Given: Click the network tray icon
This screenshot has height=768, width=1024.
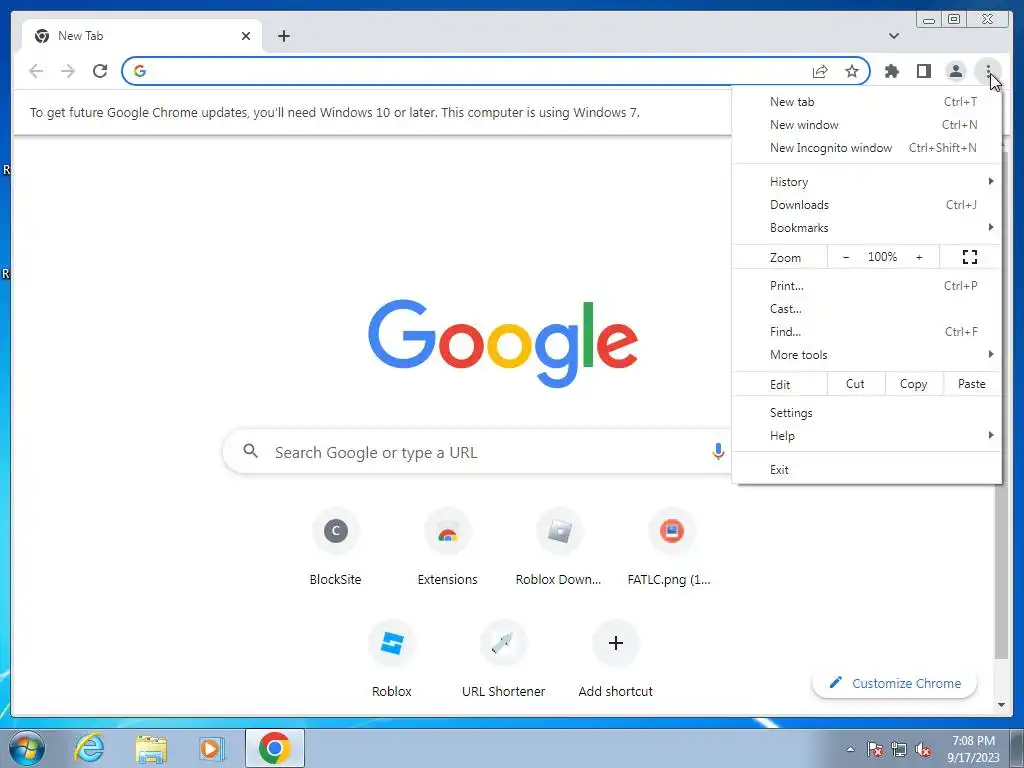Looking at the screenshot, I should 899,749.
